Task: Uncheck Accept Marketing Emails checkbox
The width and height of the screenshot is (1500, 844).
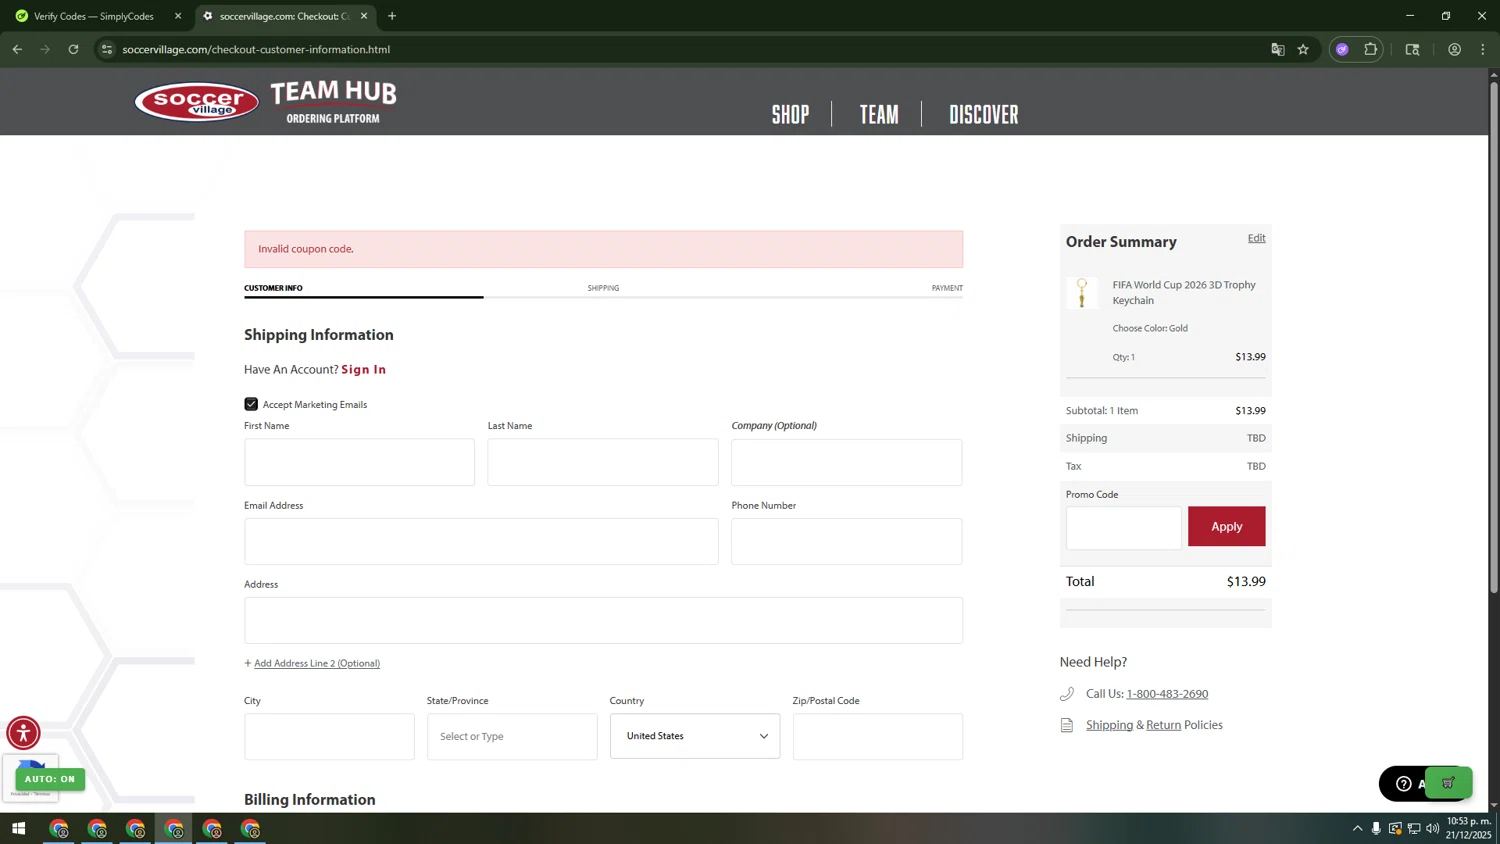Action: click(x=251, y=404)
